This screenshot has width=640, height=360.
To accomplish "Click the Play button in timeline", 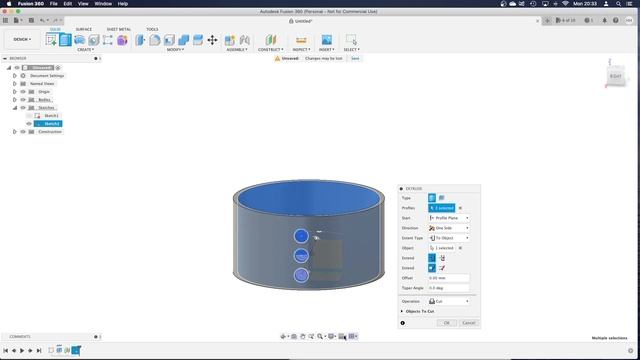I will (x=22, y=351).
